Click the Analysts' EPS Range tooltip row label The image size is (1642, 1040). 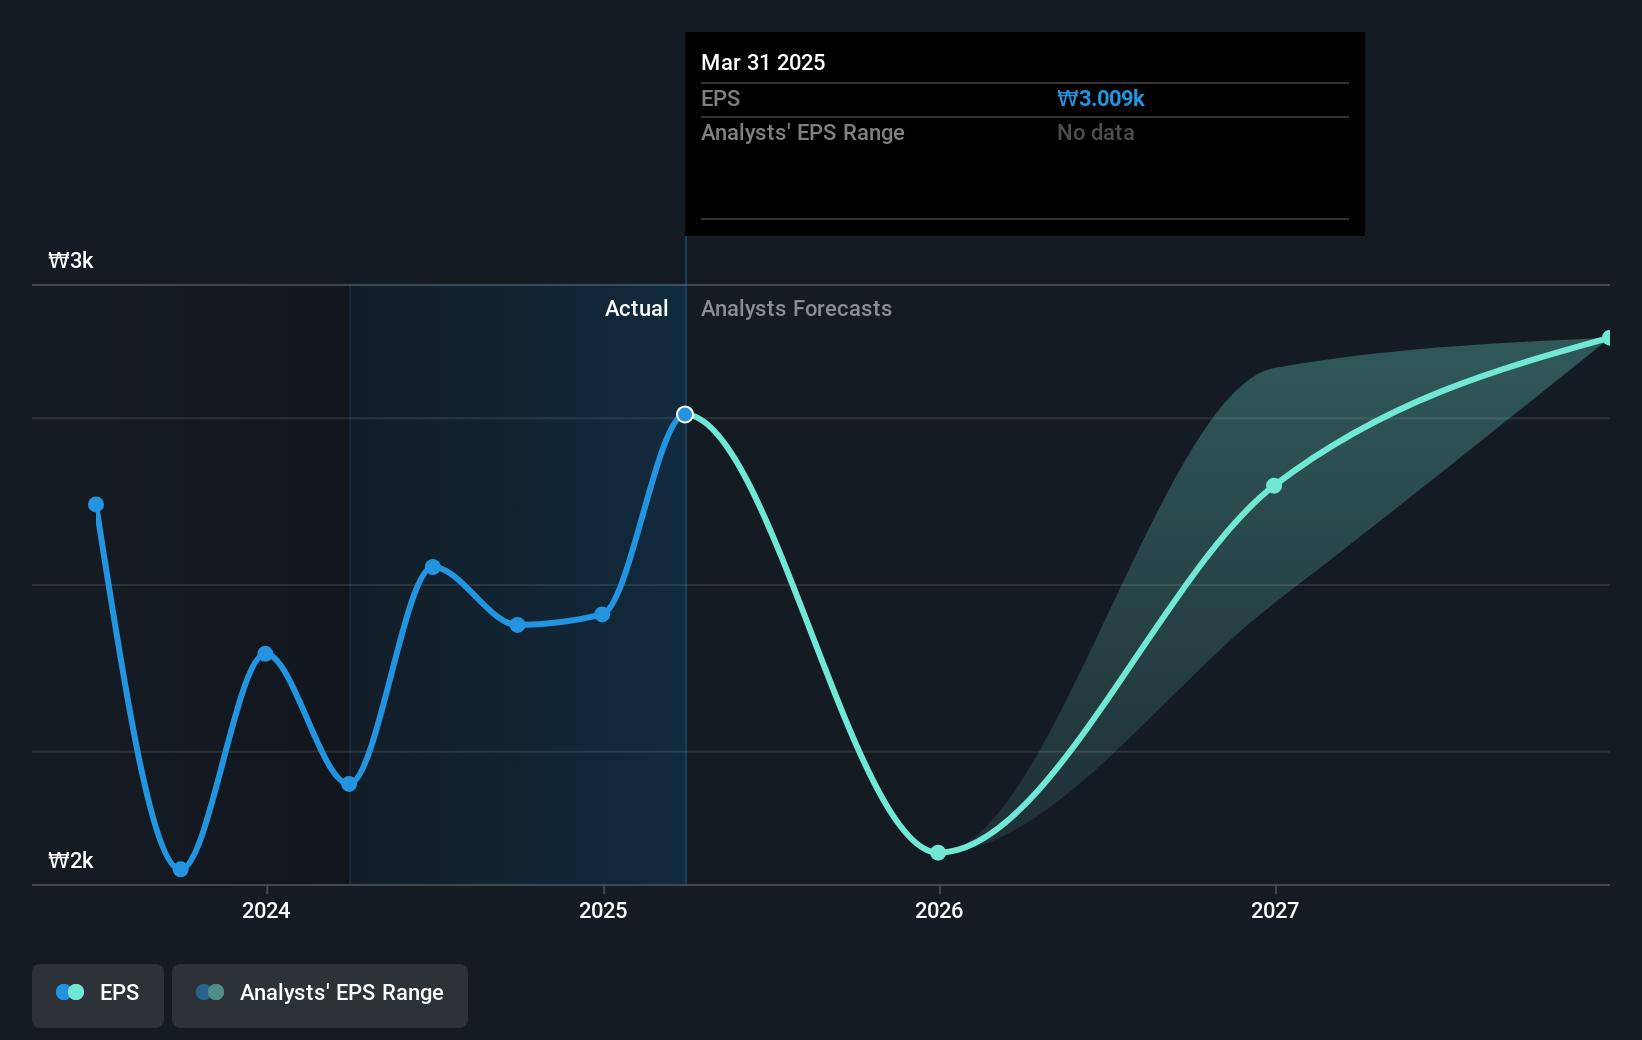[802, 132]
